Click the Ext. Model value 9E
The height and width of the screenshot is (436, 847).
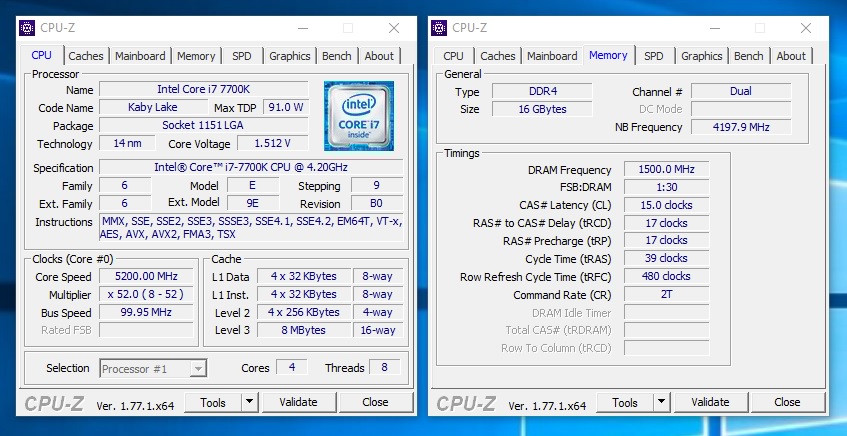[253, 203]
